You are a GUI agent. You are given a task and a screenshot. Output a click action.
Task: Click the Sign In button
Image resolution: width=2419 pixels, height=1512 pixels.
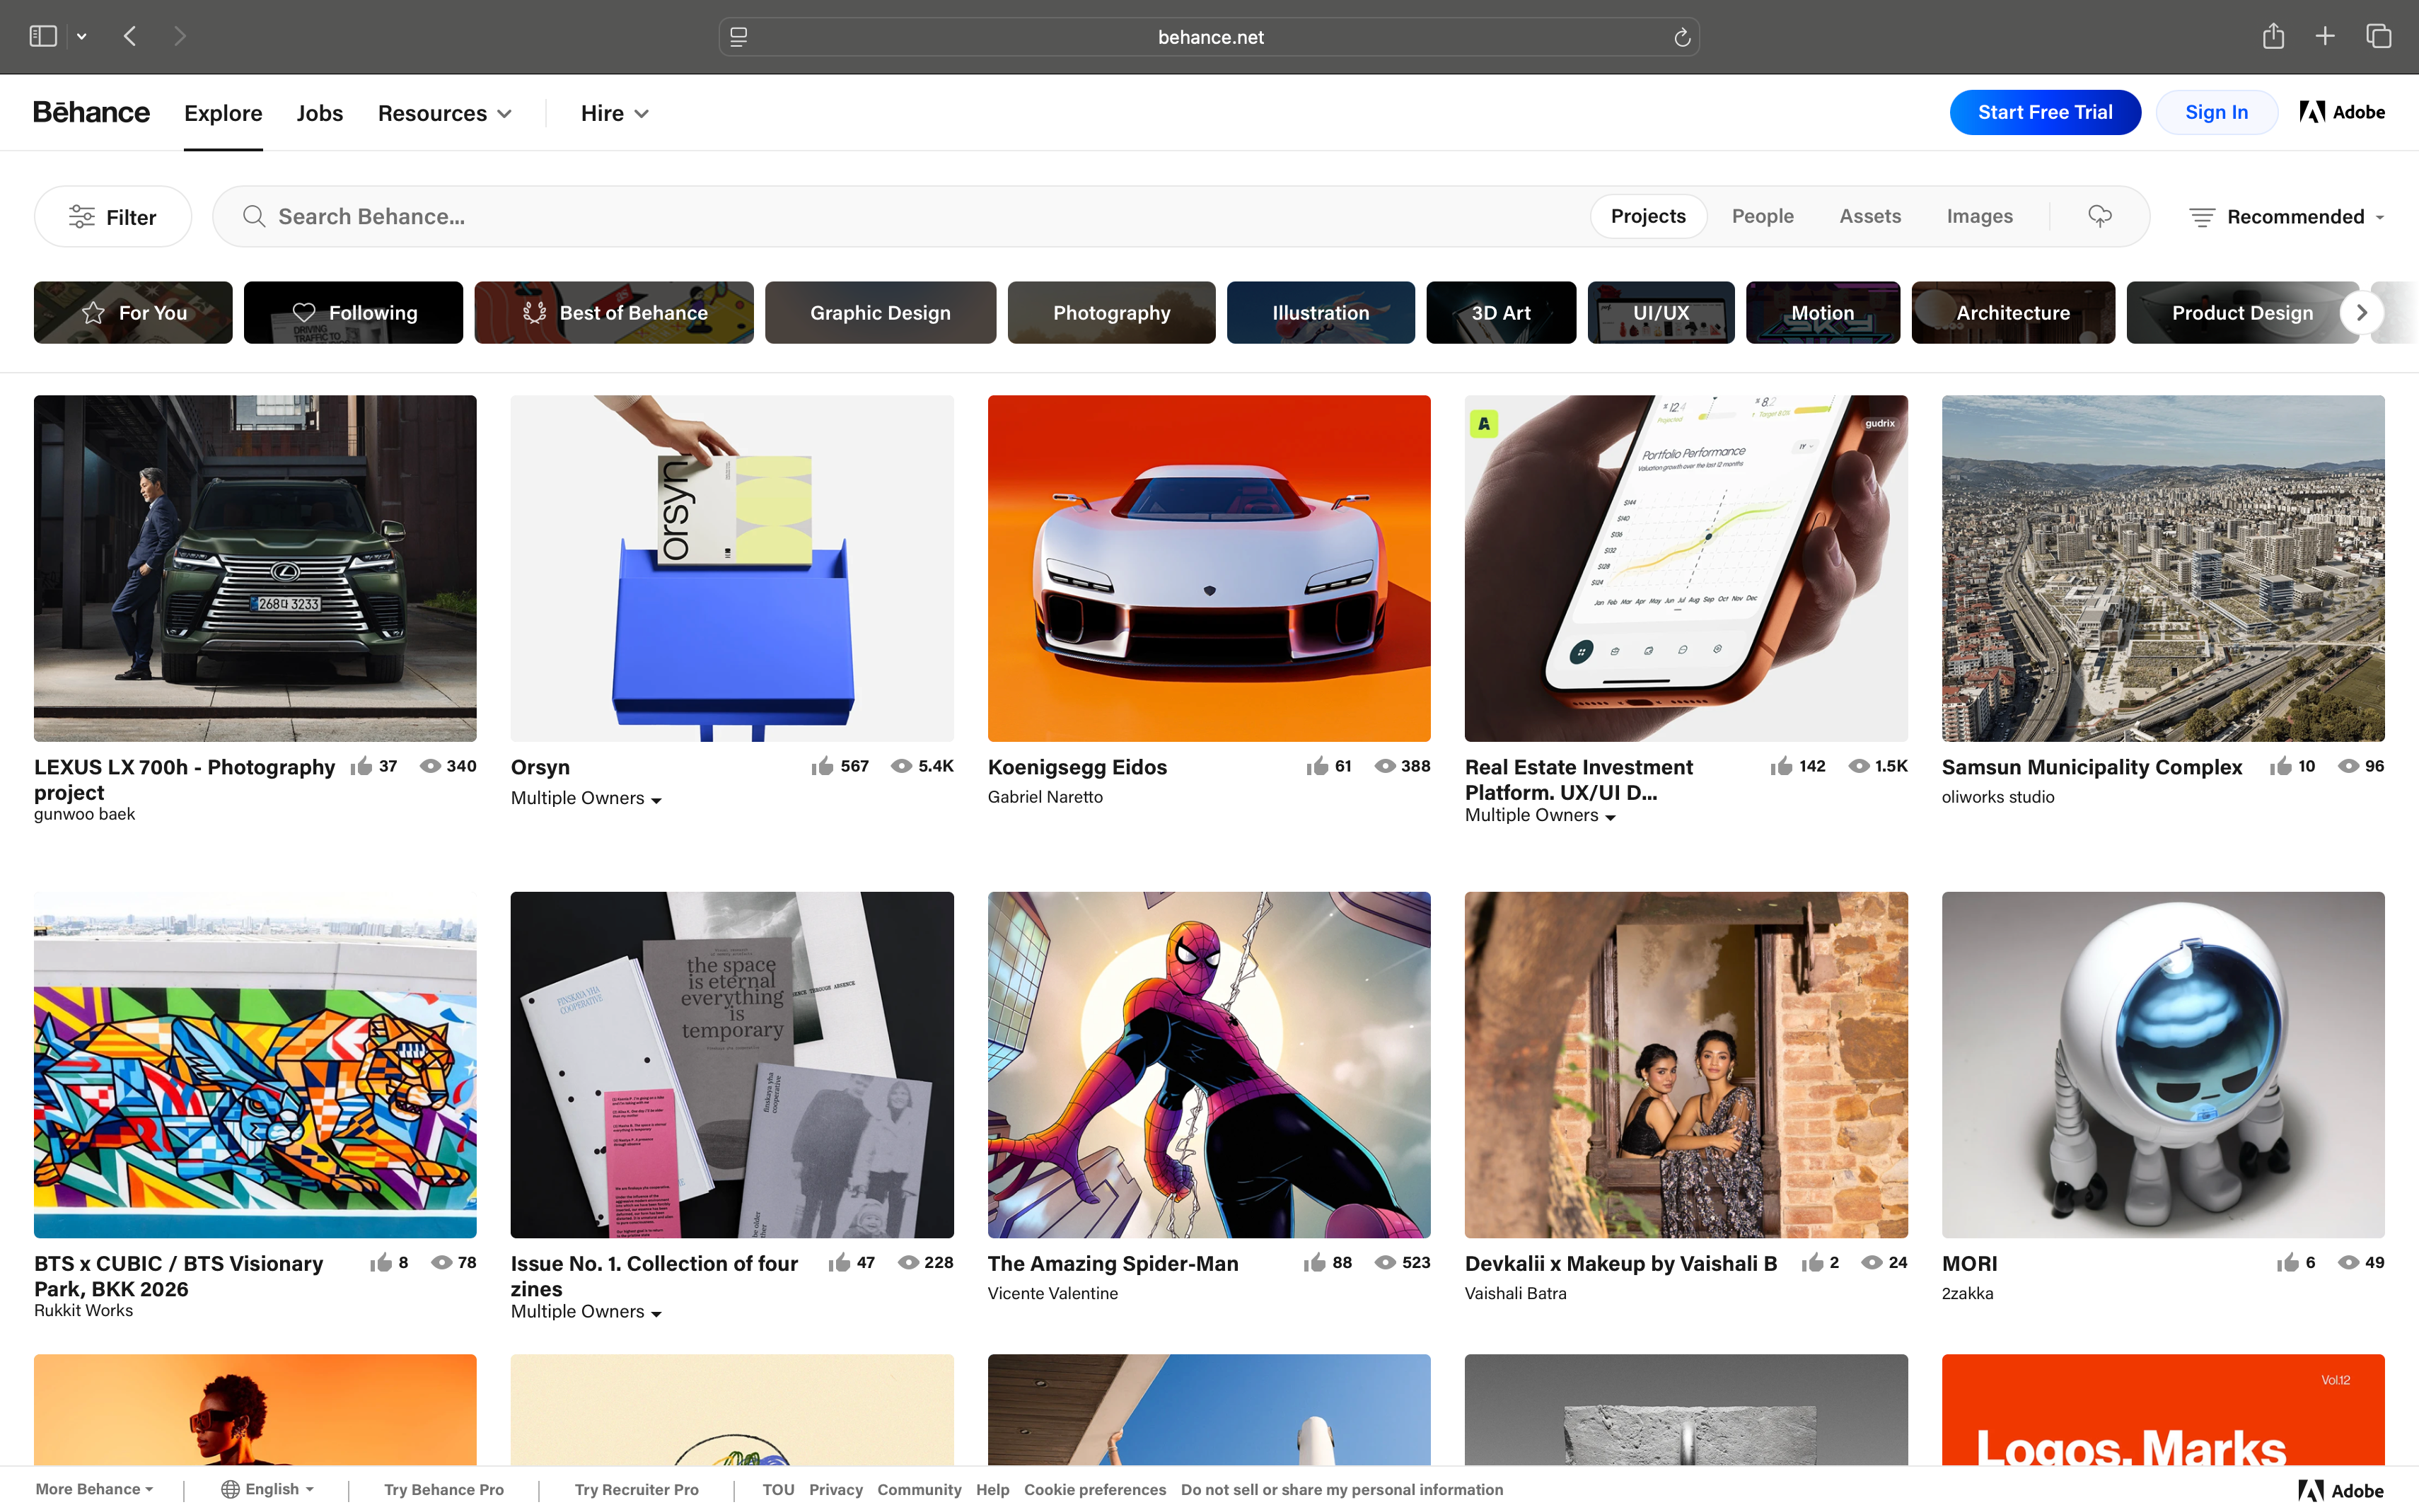(2216, 112)
